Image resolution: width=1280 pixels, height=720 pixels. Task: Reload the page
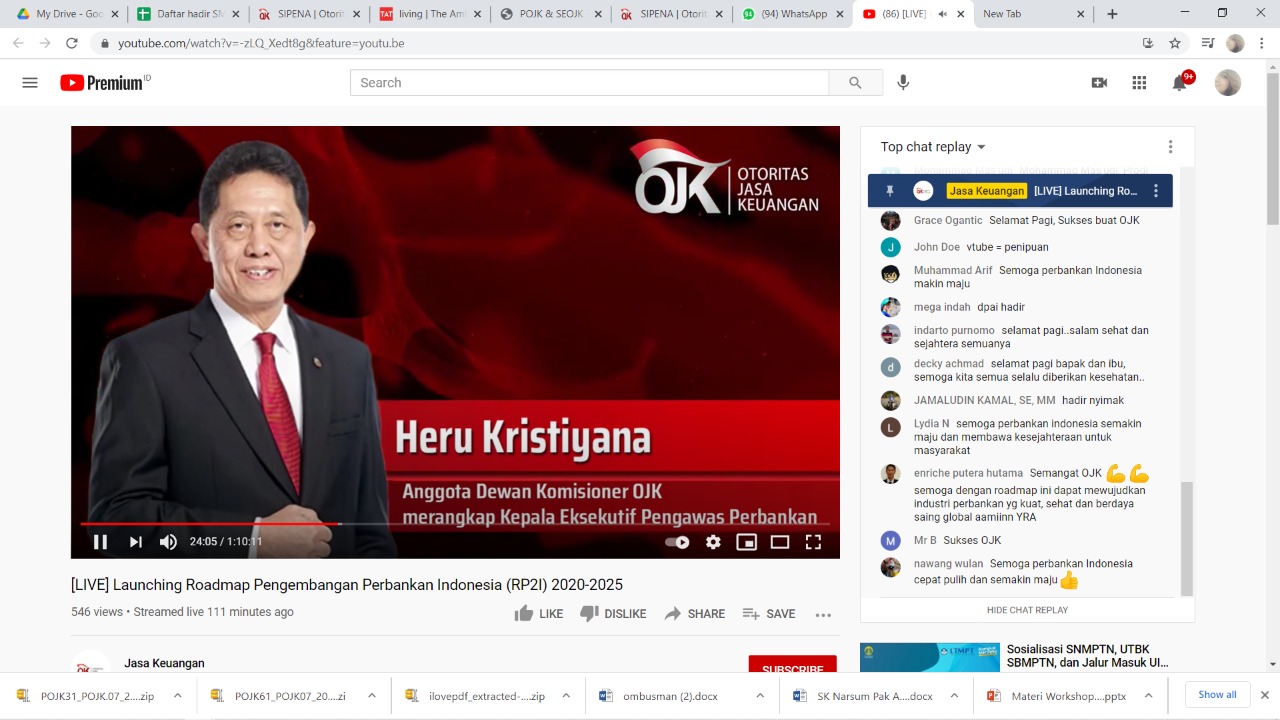tap(72, 44)
